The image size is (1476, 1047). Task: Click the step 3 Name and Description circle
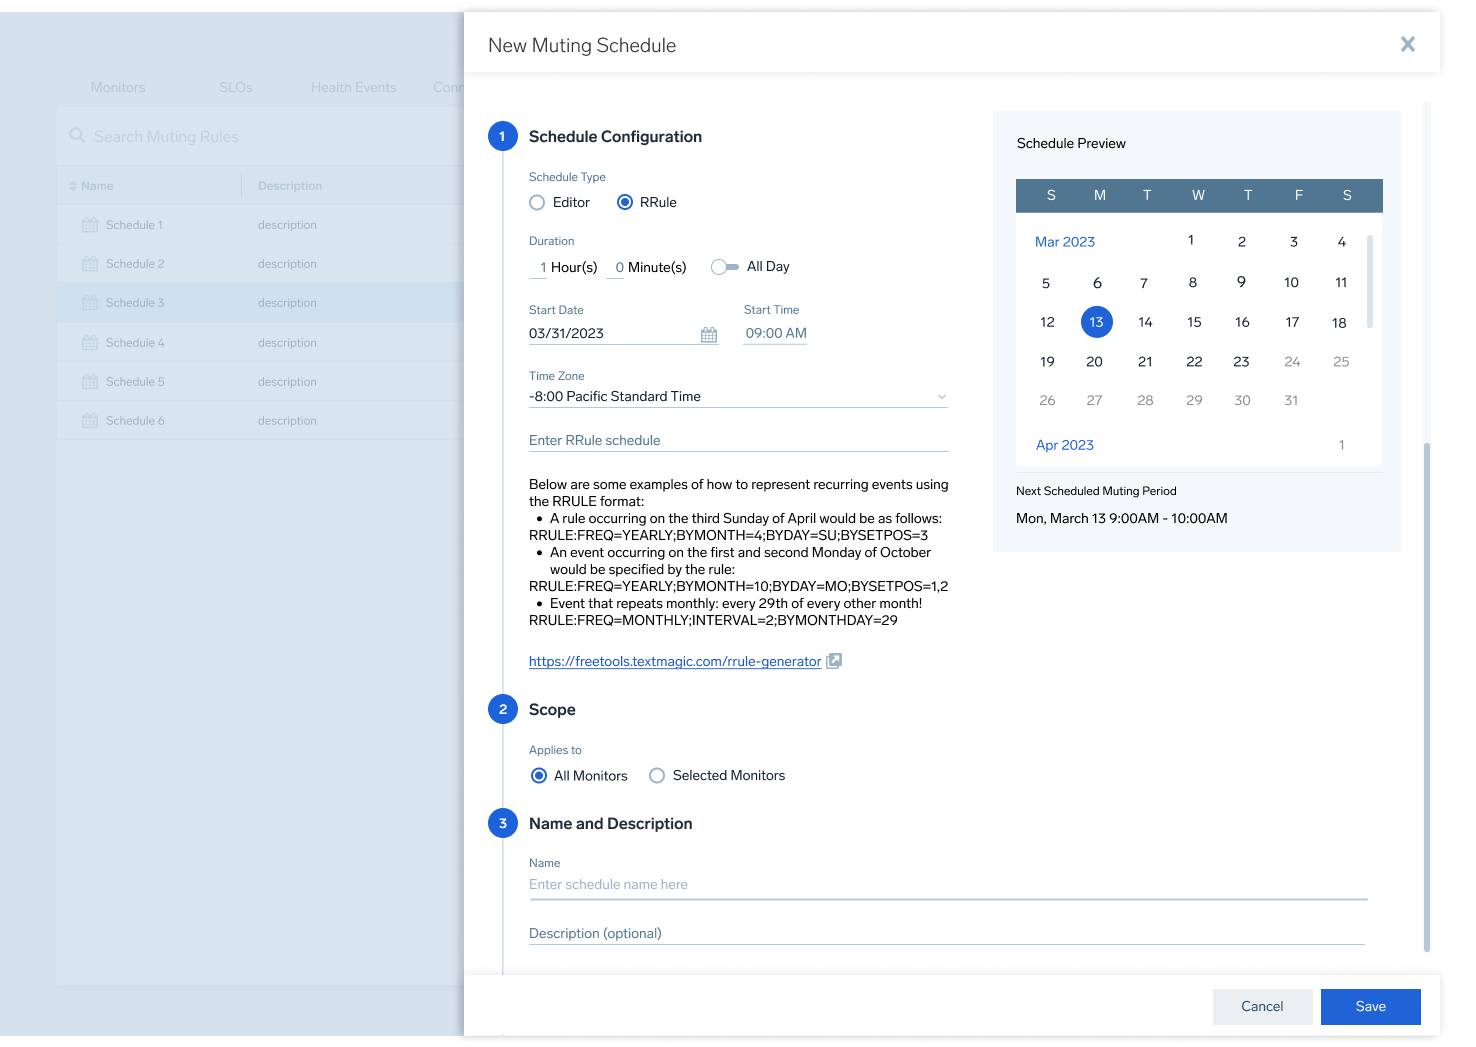503,823
